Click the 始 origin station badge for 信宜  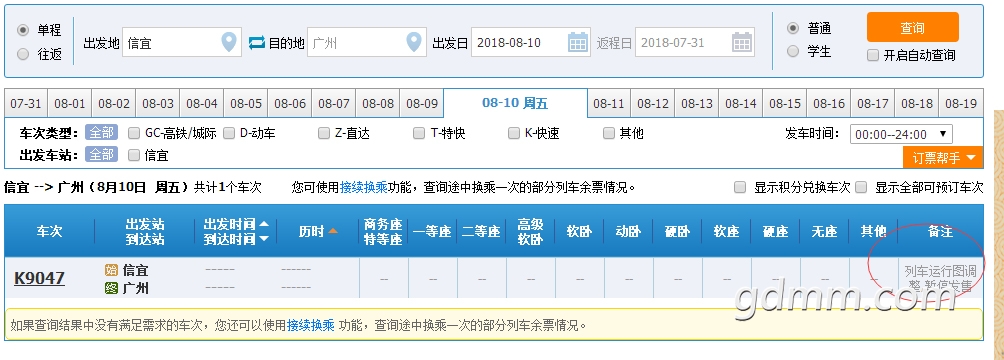(111, 270)
